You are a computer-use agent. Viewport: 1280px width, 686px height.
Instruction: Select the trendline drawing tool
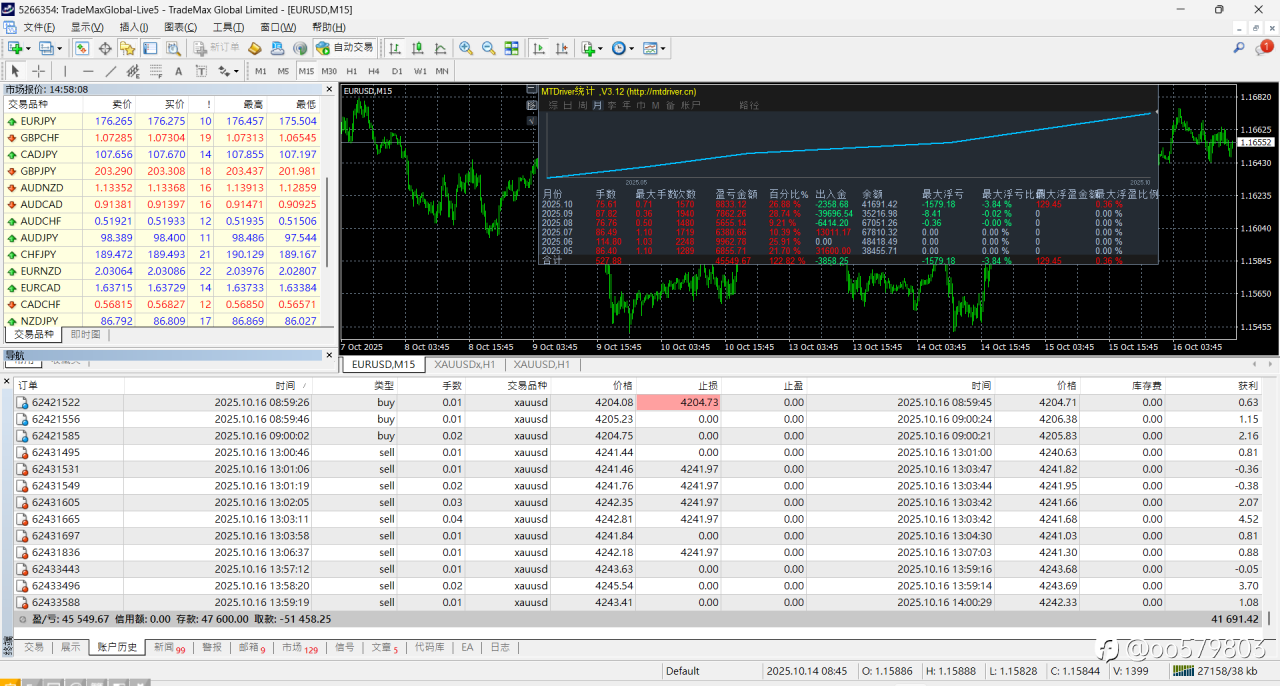pos(110,71)
